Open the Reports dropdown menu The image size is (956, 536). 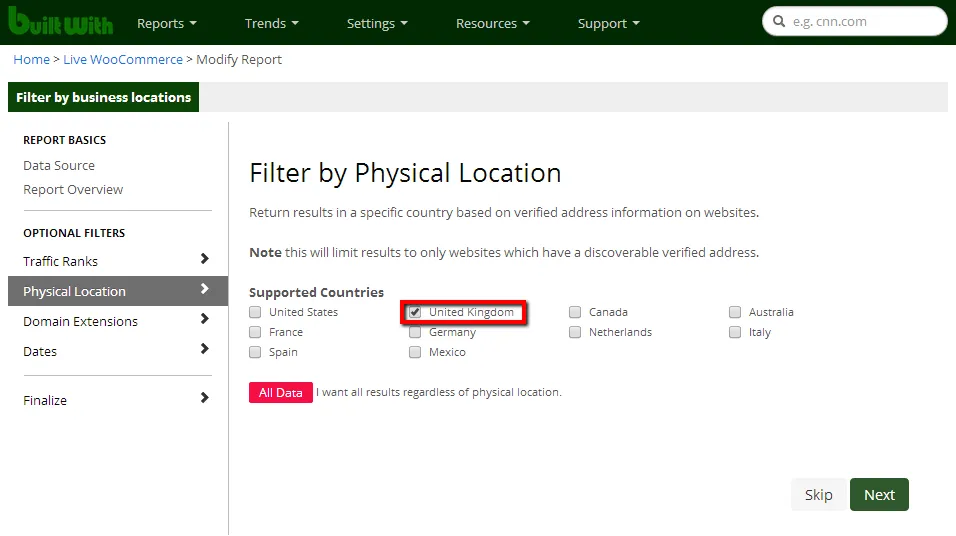coord(166,23)
